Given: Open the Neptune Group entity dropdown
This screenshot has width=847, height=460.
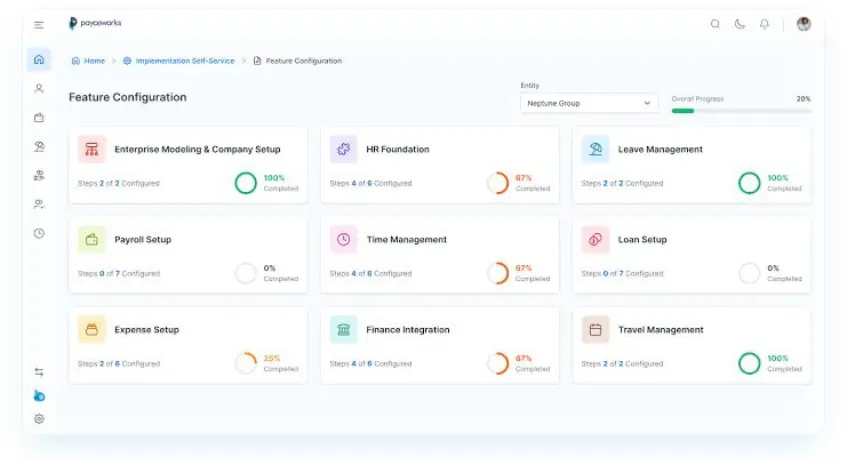Looking at the screenshot, I should tap(589, 103).
